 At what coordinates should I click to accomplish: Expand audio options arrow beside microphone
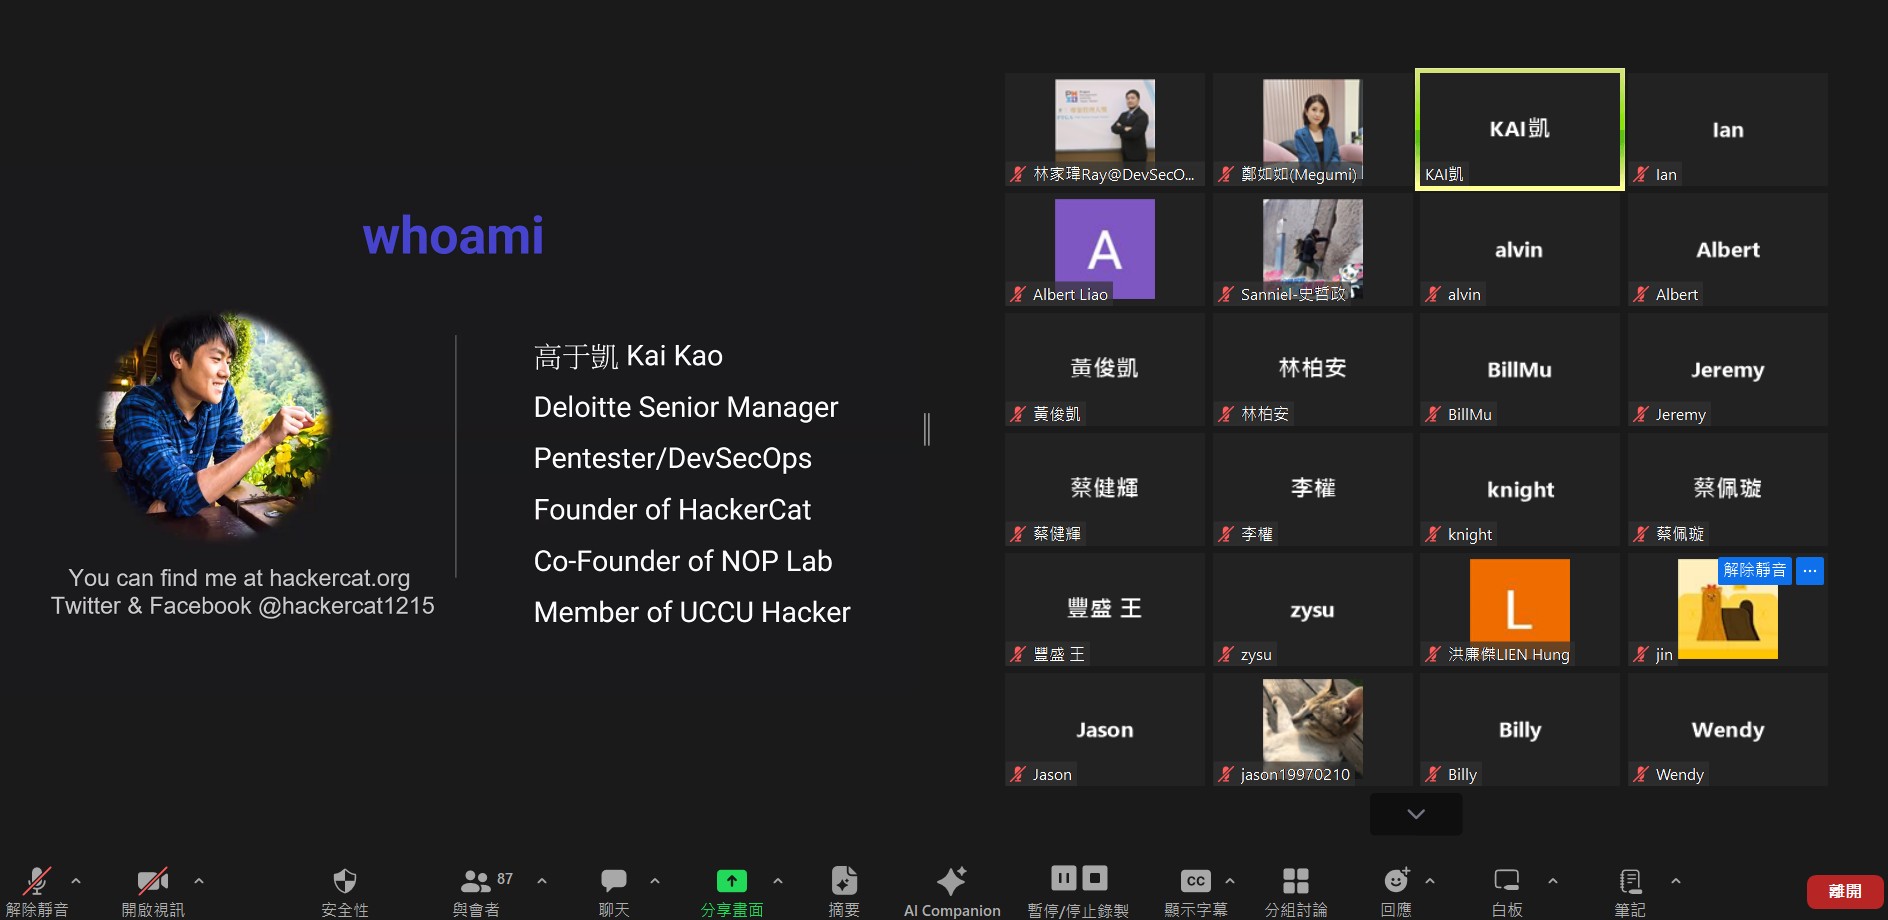click(x=76, y=881)
